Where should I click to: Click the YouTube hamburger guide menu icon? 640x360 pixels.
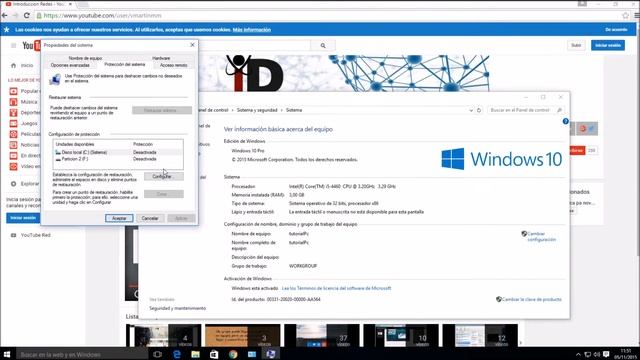click(13, 45)
